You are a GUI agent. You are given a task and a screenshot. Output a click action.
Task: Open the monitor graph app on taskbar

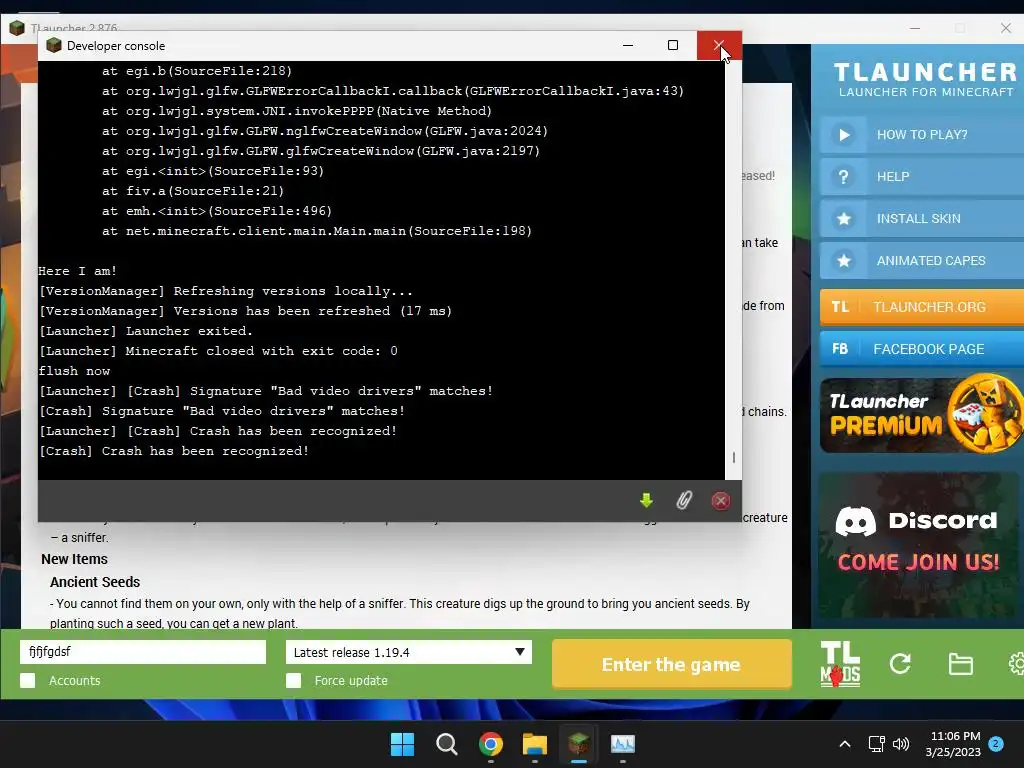(622, 744)
